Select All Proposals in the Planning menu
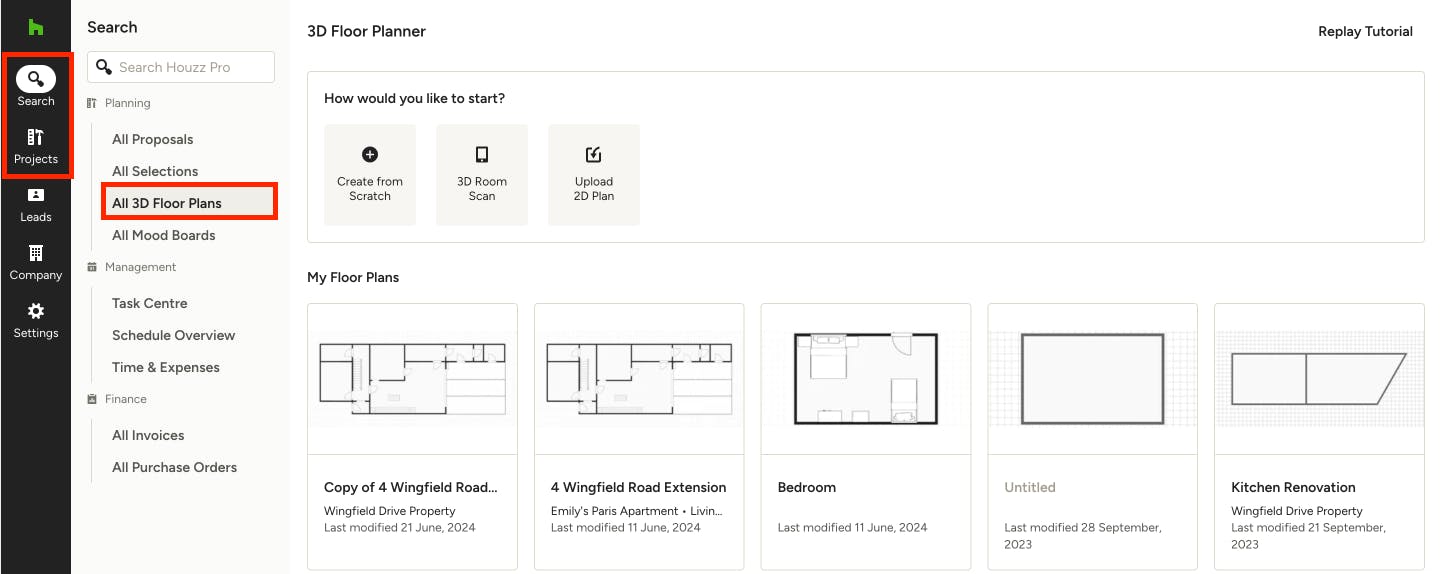 coord(153,139)
